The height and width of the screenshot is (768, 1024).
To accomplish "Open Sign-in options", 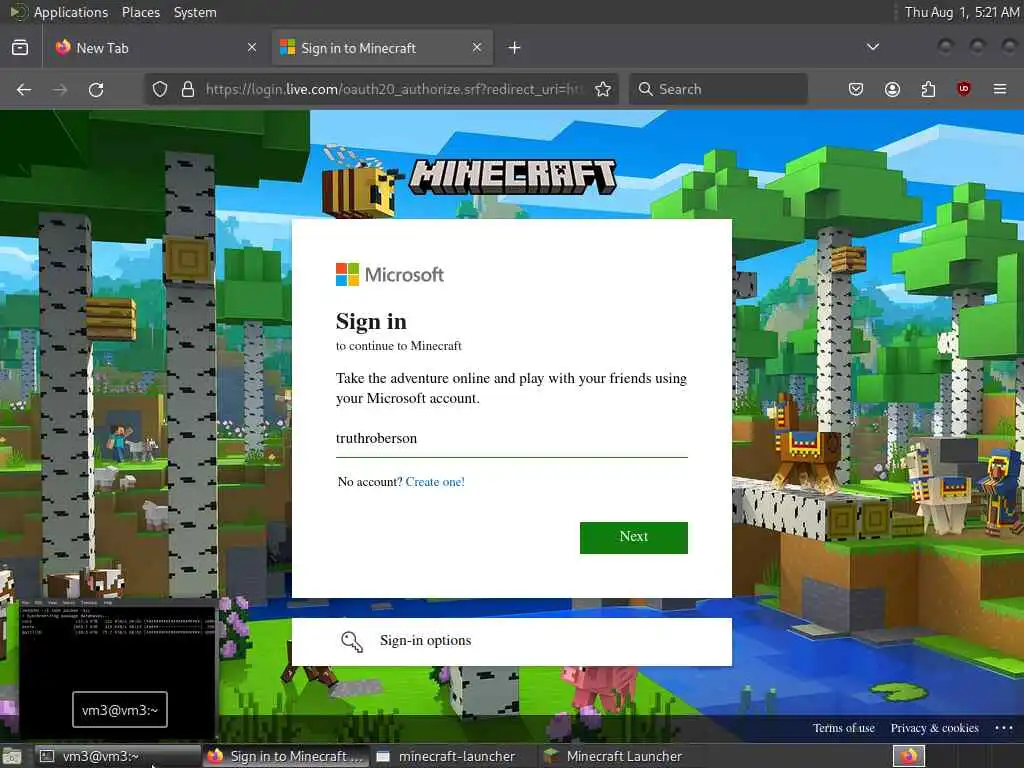I will pos(511,641).
